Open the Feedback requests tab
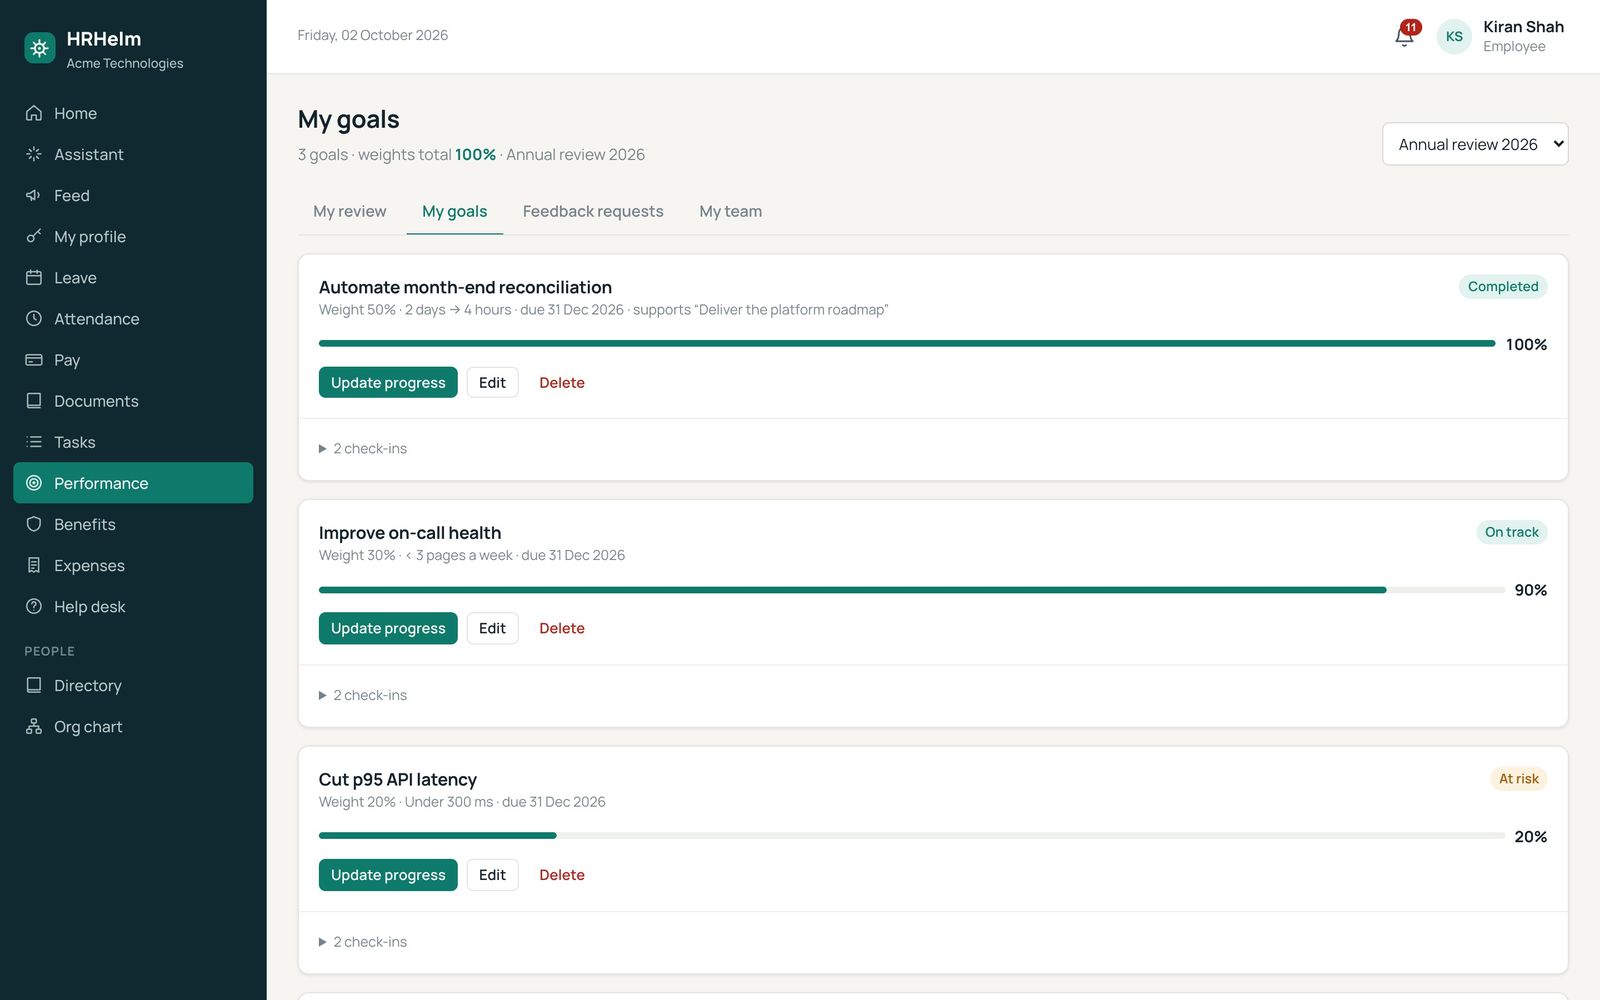The height and width of the screenshot is (1000, 1600). click(593, 211)
